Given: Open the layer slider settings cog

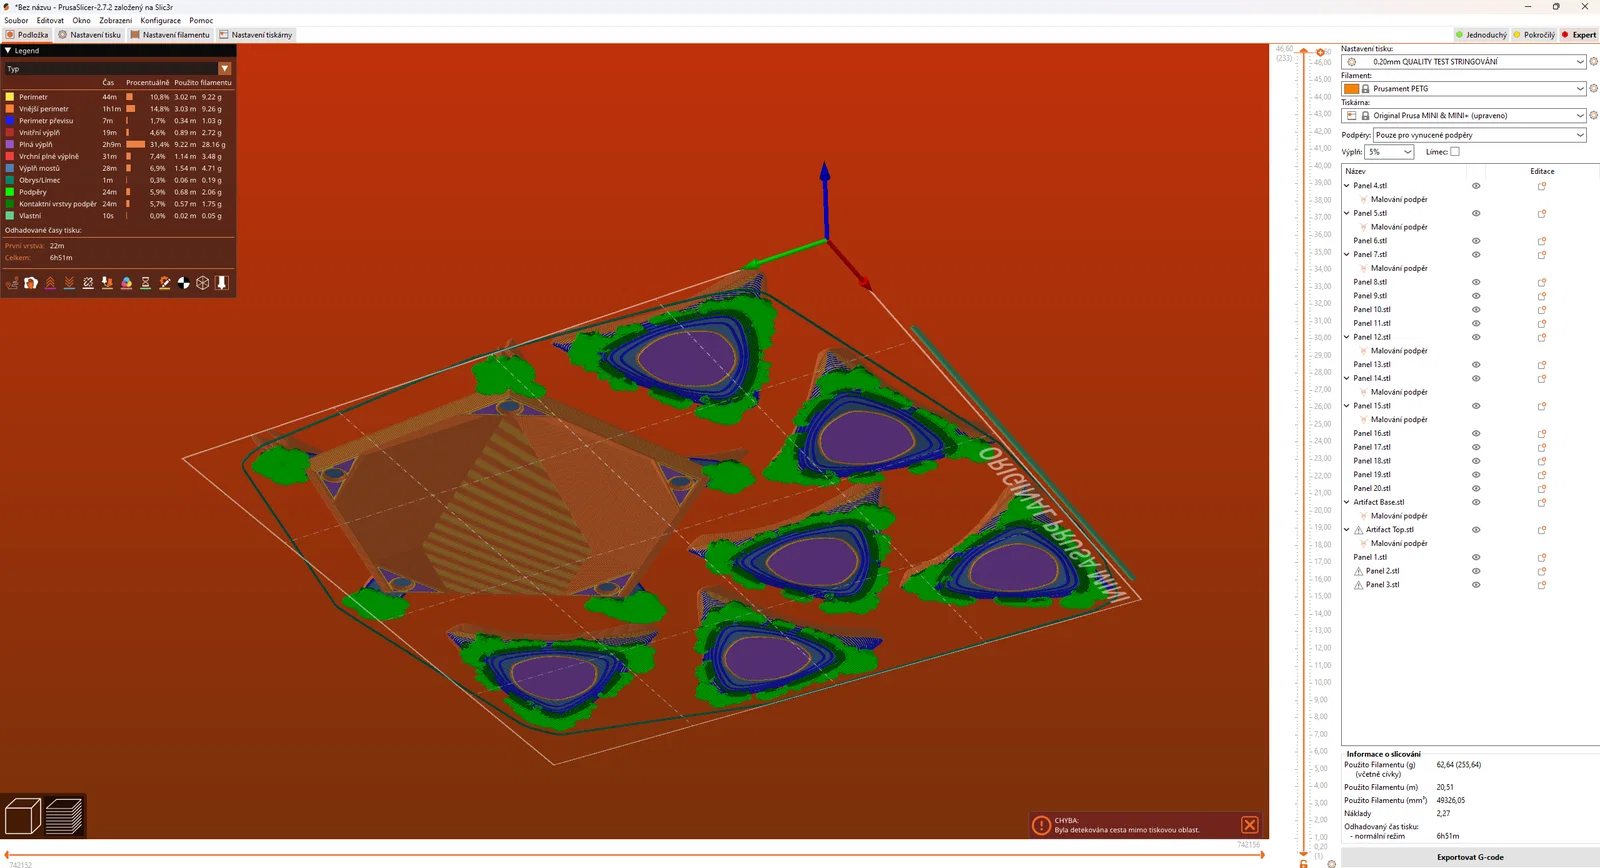Looking at the screenshot, I should (1331, 864).
